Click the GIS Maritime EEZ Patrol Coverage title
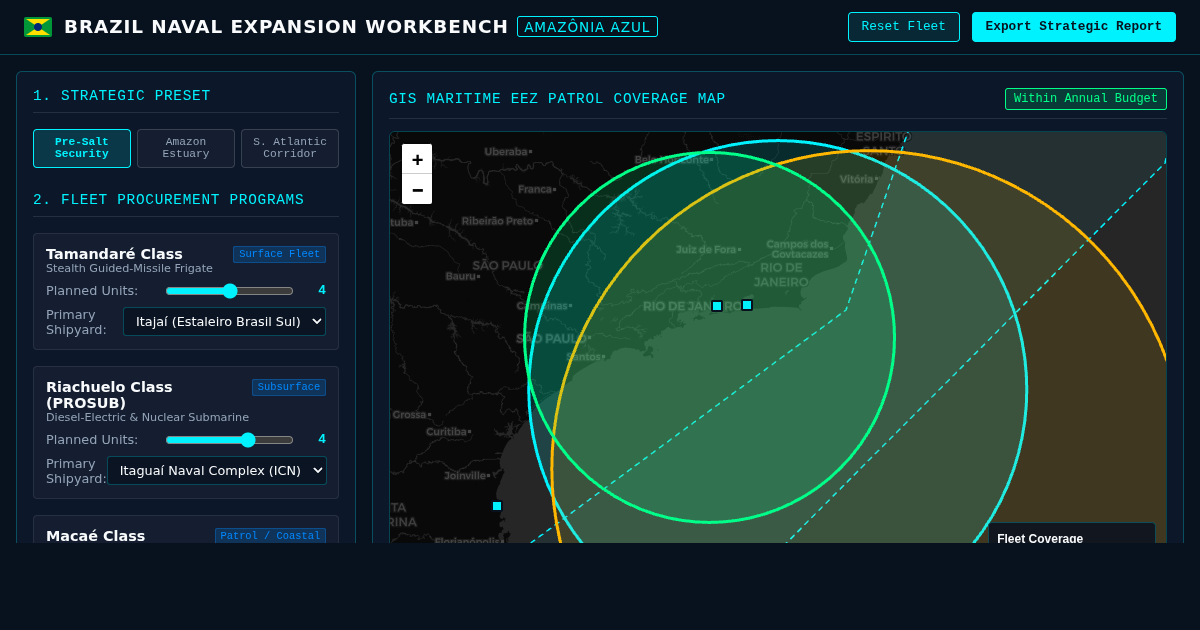Image resolution: width=1200 pixels, height=630 pixels. (557, 99)
